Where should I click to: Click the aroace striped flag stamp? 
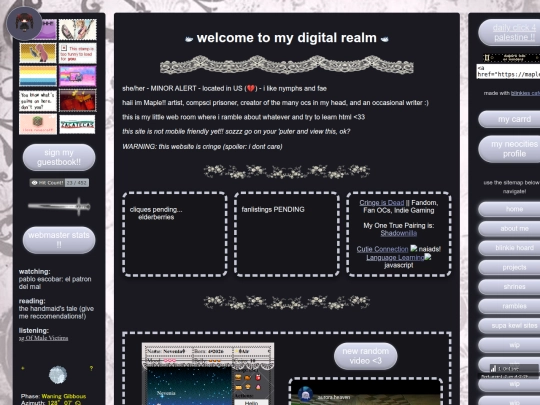point(38,76)
